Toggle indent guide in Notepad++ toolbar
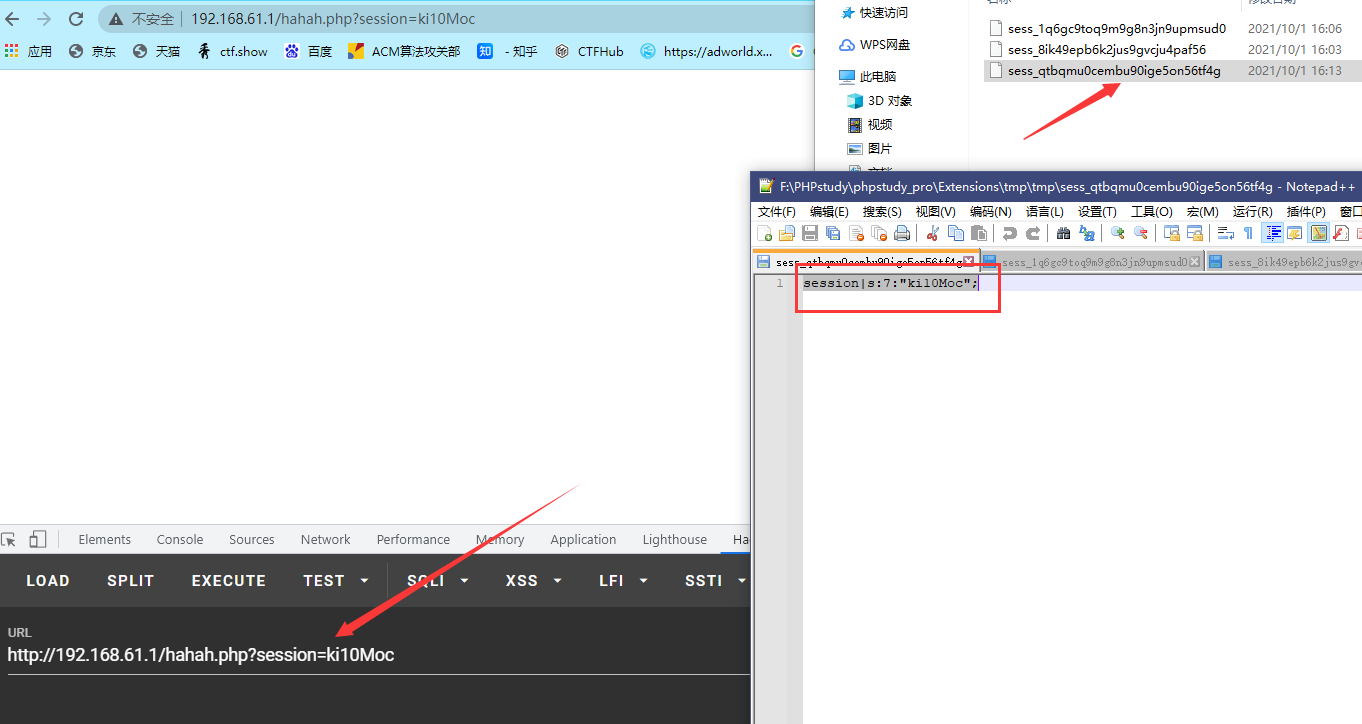The height and width of the screenshot is (724, 1362). pyautogui.click(x=1274, y=233)
